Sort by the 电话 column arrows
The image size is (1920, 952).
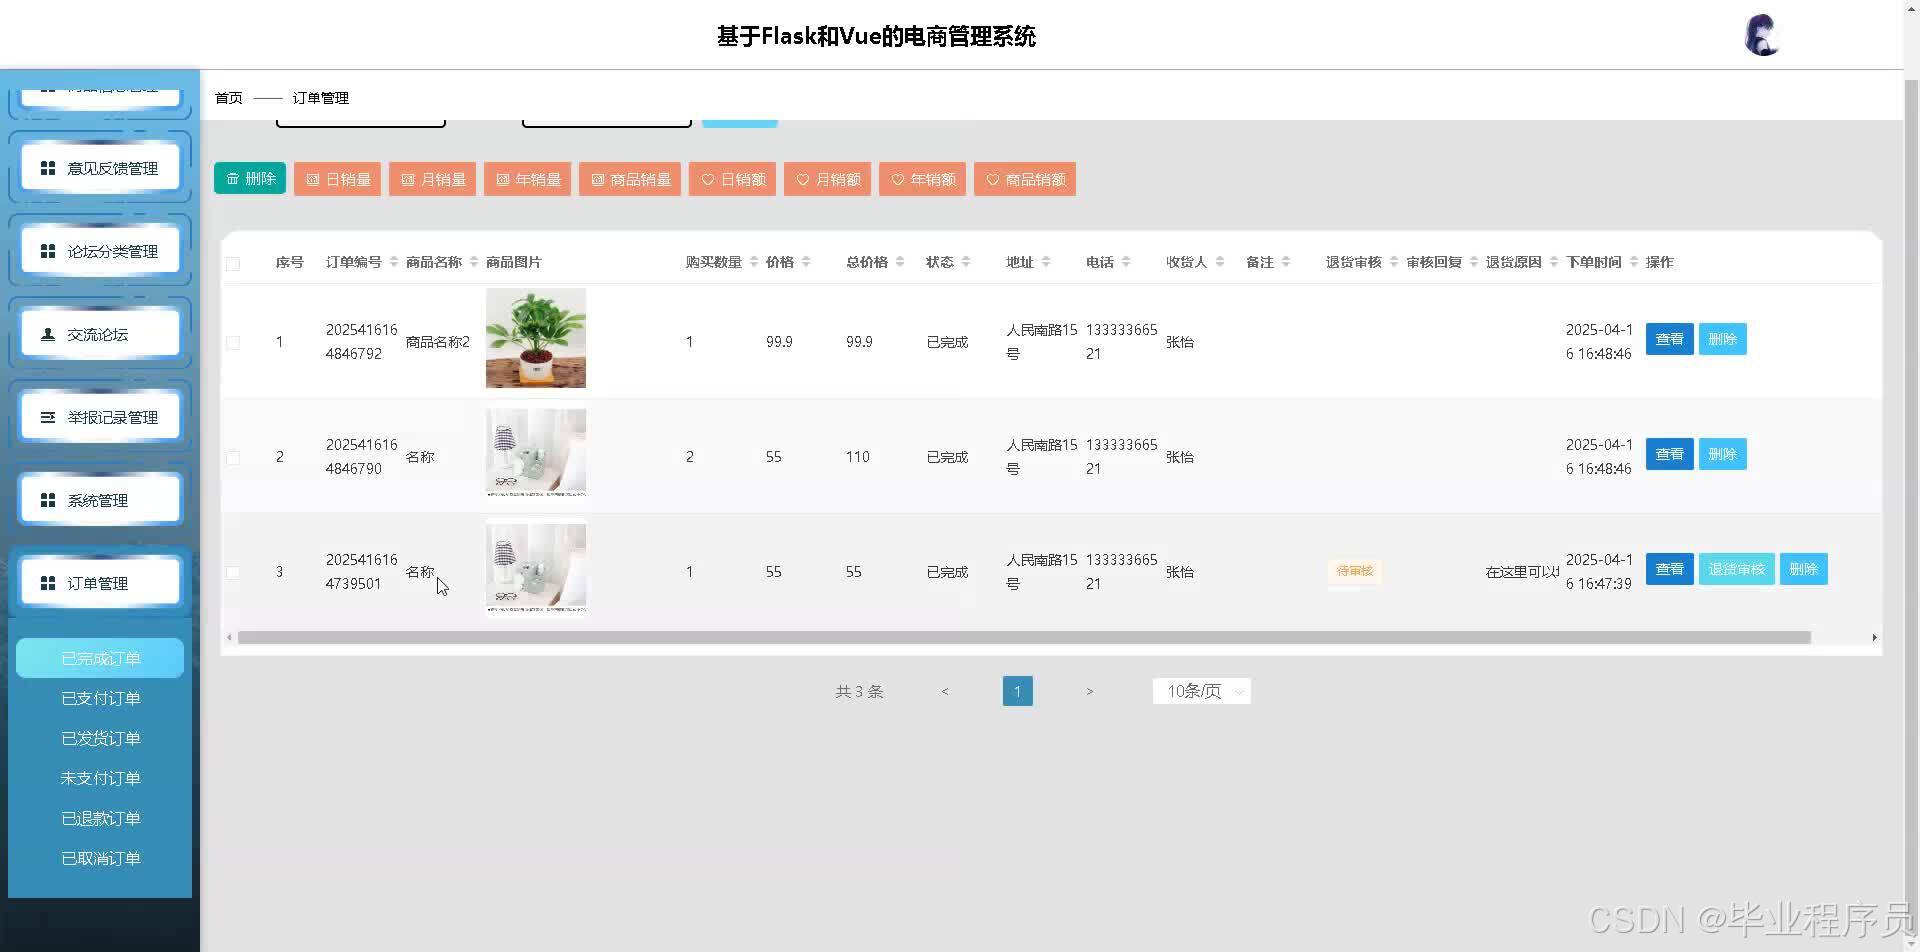[x=1126, y=262]
